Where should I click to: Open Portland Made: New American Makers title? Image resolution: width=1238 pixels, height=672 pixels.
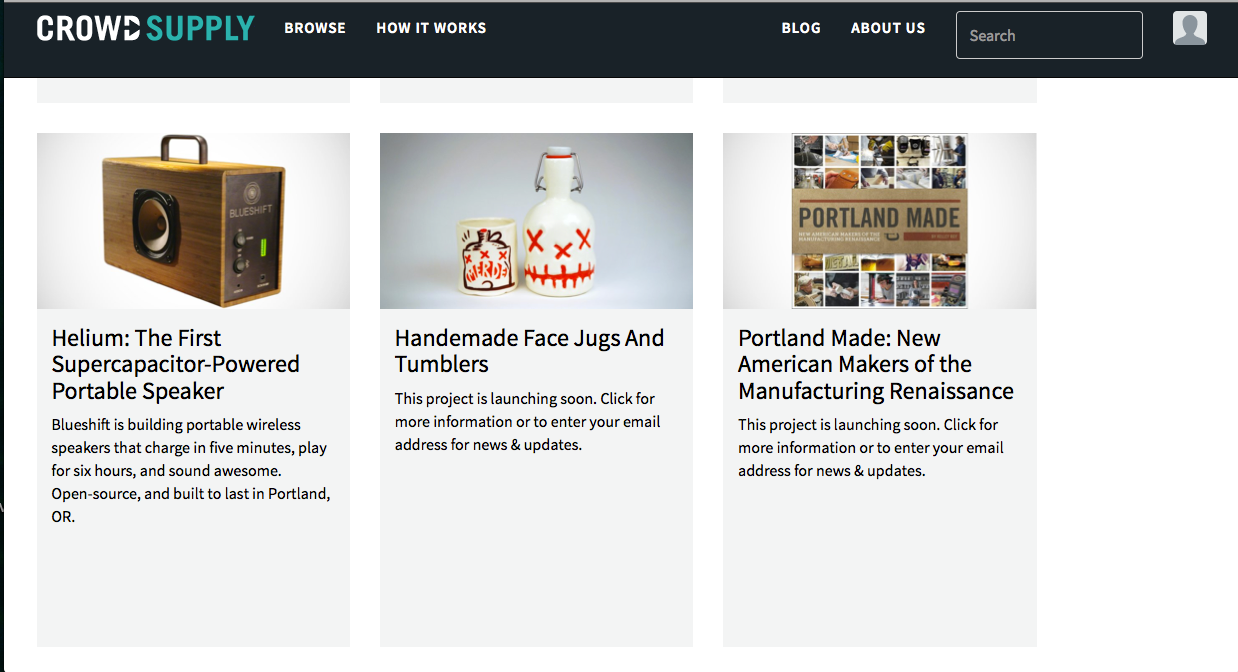coord(876,364)
